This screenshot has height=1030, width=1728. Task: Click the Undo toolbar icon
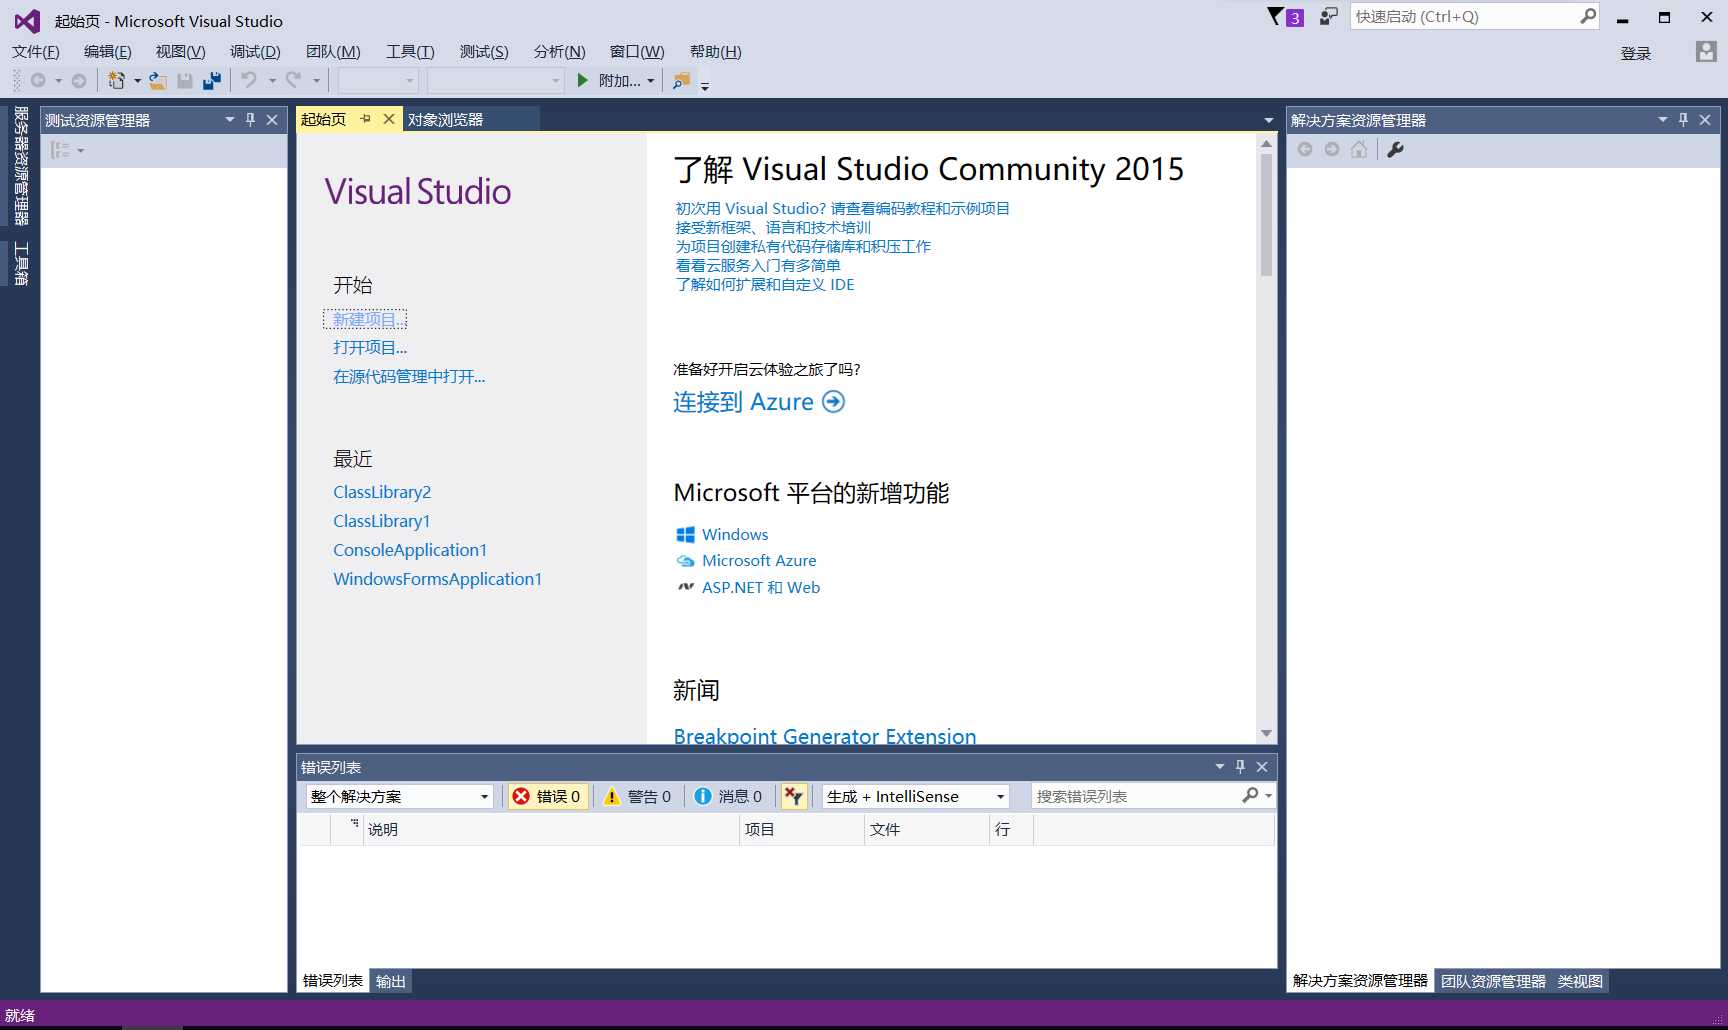click(249, 80)
